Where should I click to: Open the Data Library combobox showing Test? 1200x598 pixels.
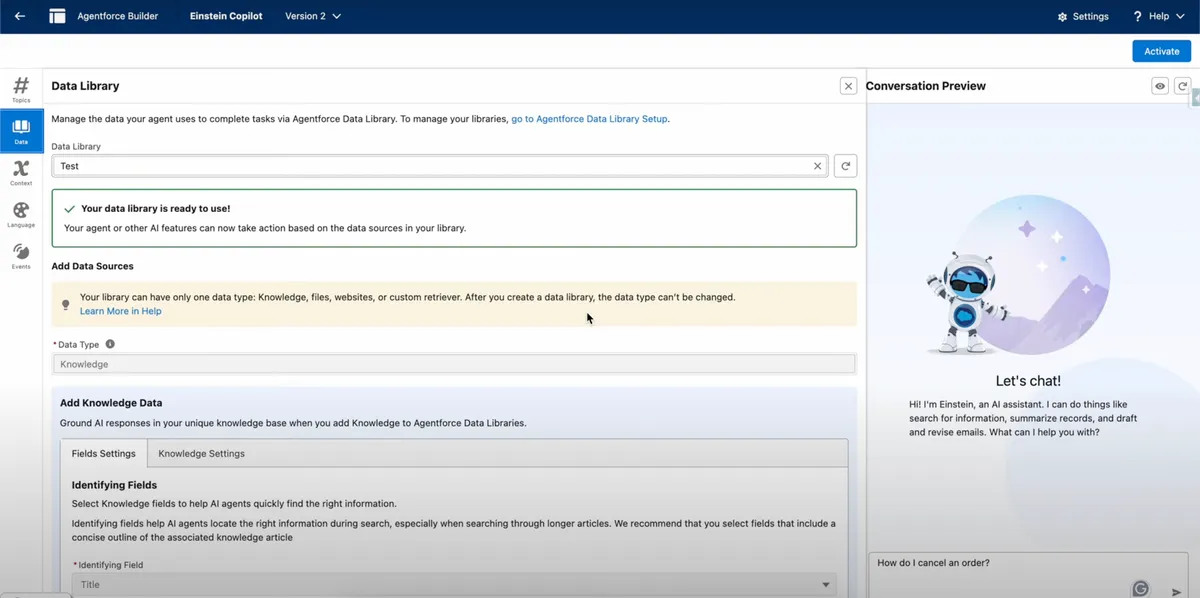440,166
